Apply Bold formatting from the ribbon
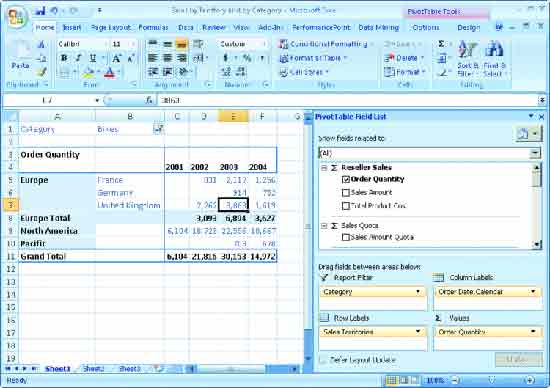 tap(64, 58)
